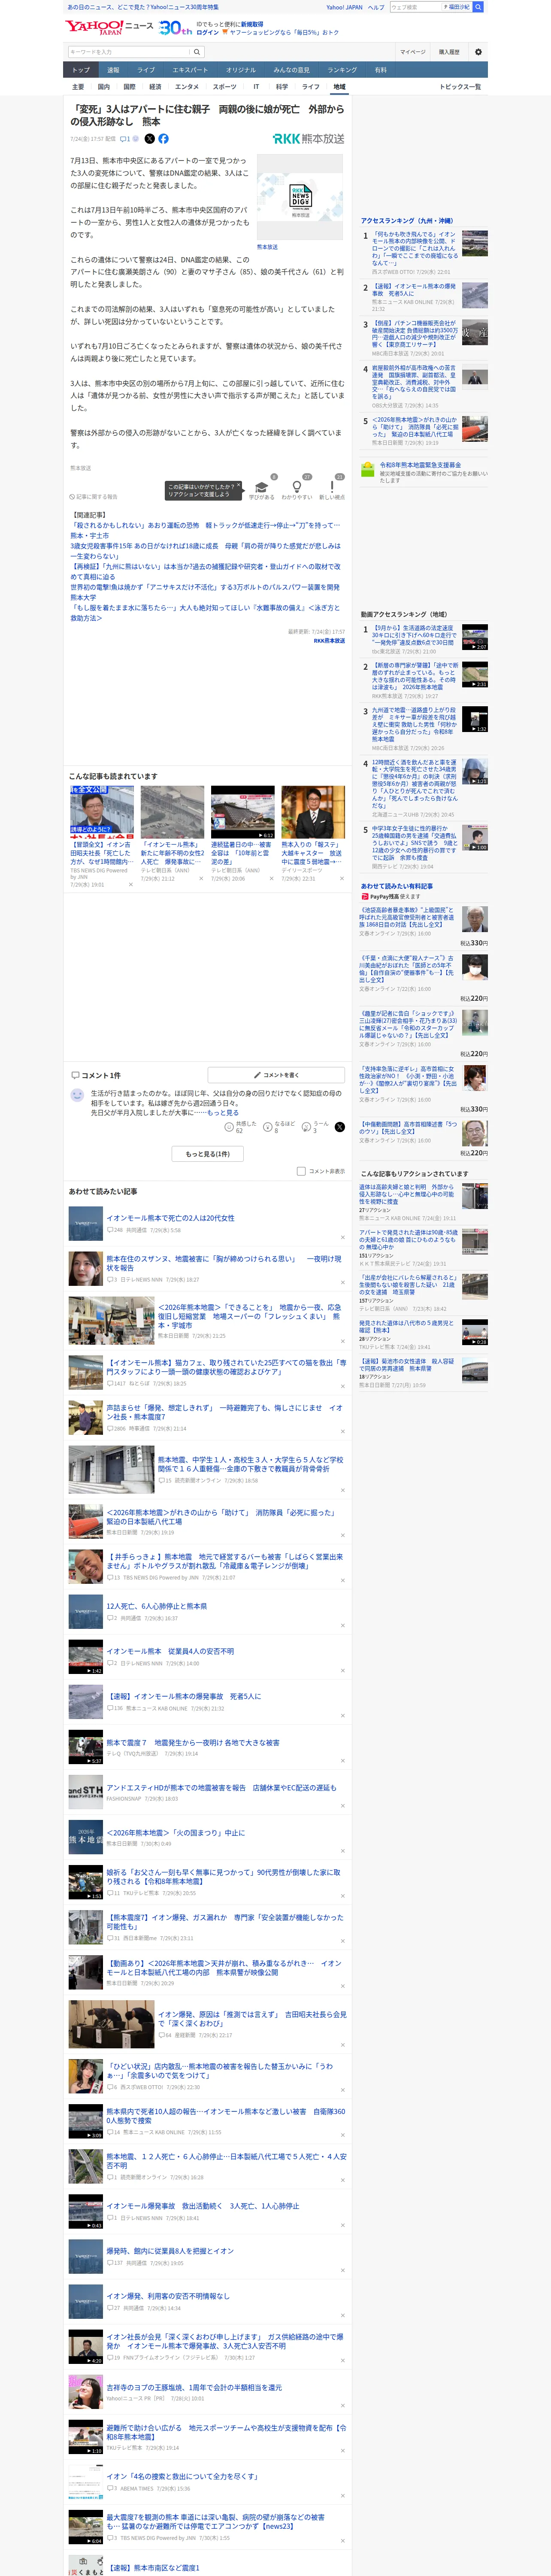Toggle the コメント非表示 checkbox
This screenshot has width=551, height=2576.
click(301, 1171)
